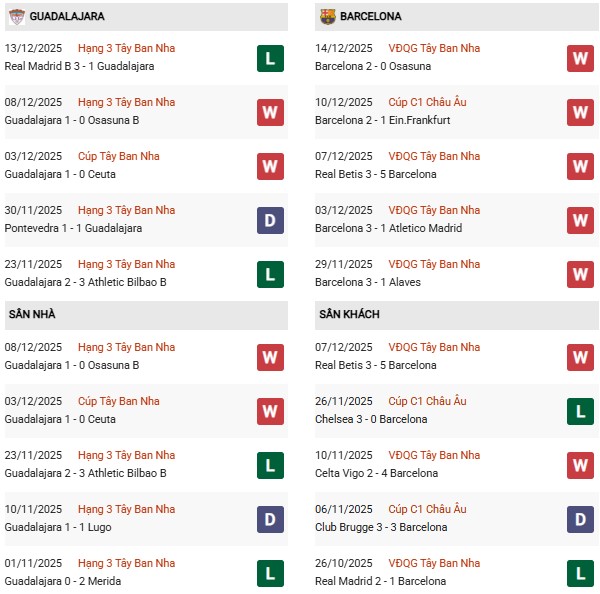Click the D badge for Pontevedra match
600x594 pixels.
[270, 220]
